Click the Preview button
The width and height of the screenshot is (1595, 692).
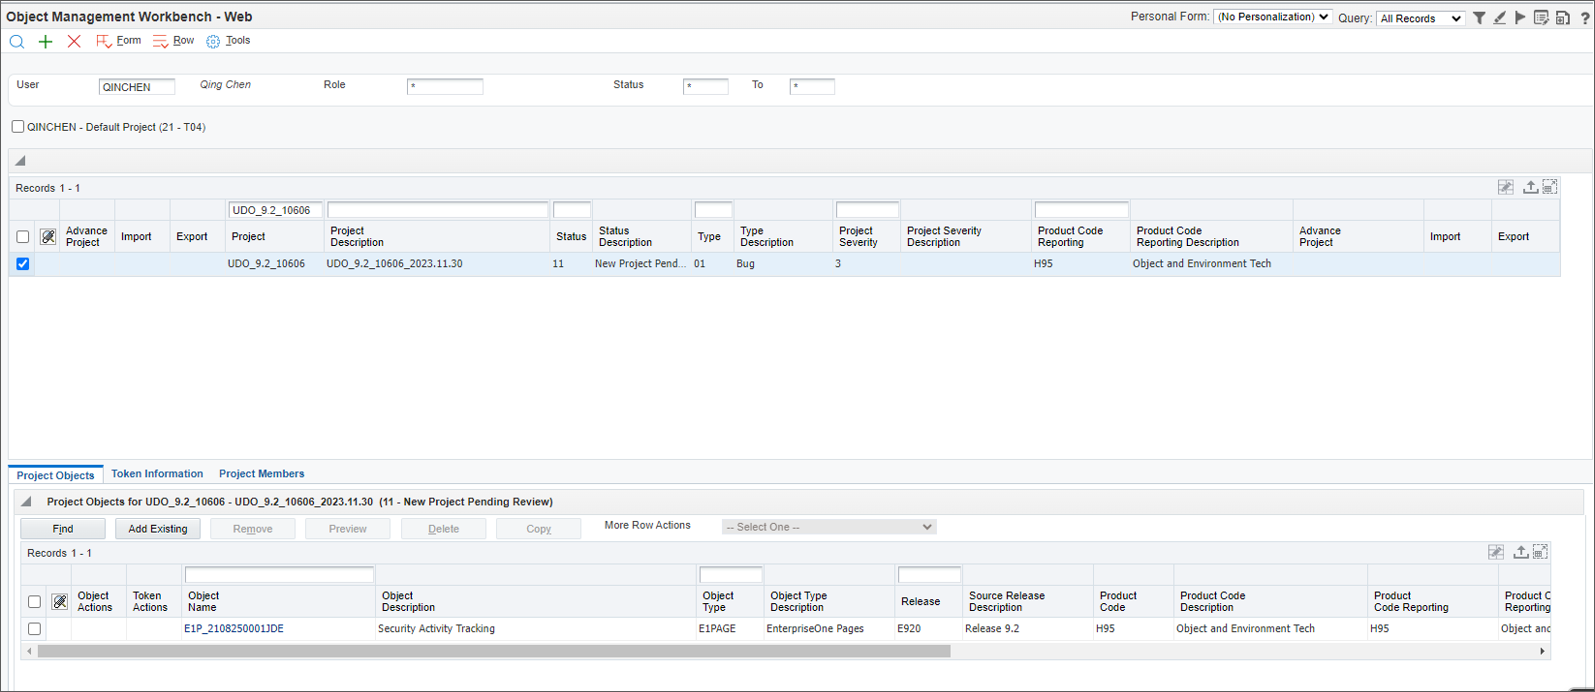[x=348, y=529]
